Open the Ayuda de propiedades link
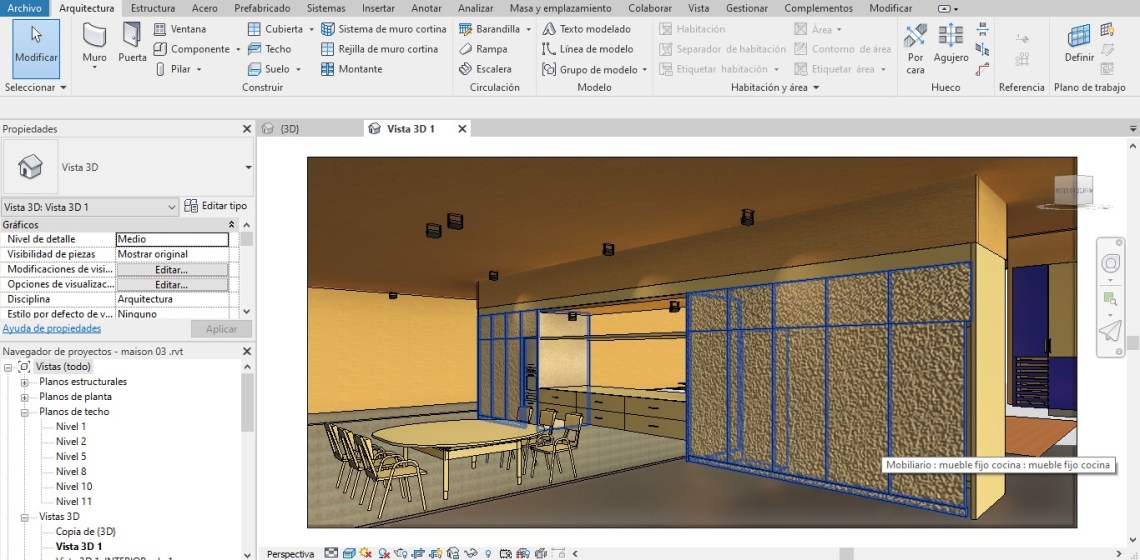 coord(51,328)
